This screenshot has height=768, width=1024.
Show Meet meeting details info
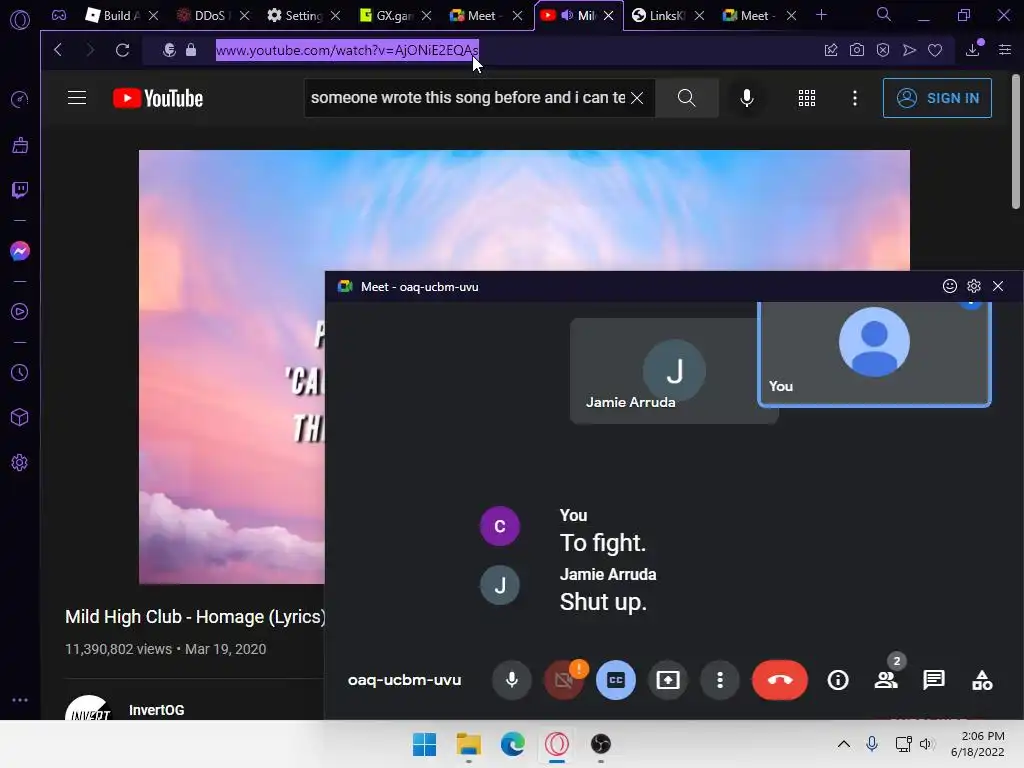pos(838,680)
